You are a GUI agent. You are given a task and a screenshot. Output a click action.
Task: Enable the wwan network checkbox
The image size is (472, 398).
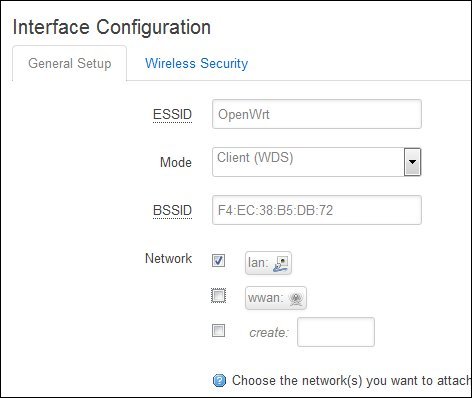[x=219, y=296]
